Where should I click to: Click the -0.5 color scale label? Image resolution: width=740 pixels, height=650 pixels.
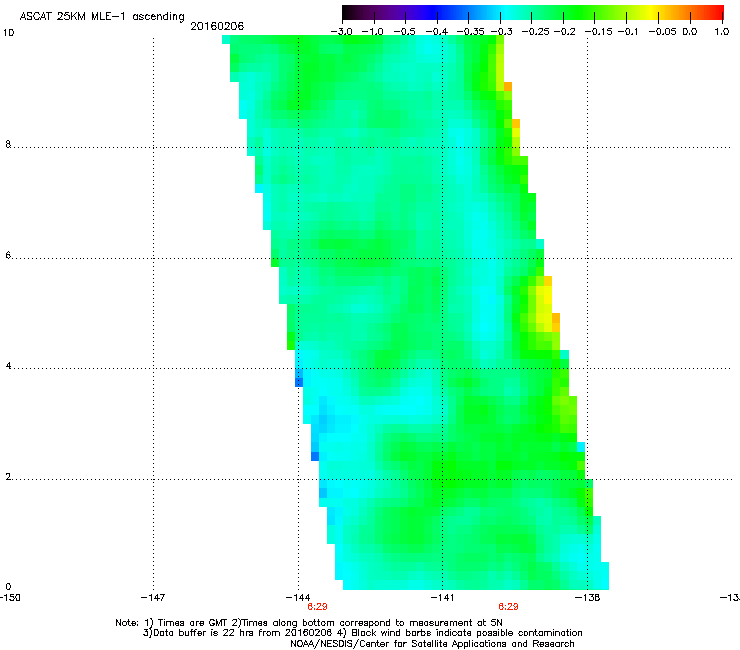tap(404, 32)
